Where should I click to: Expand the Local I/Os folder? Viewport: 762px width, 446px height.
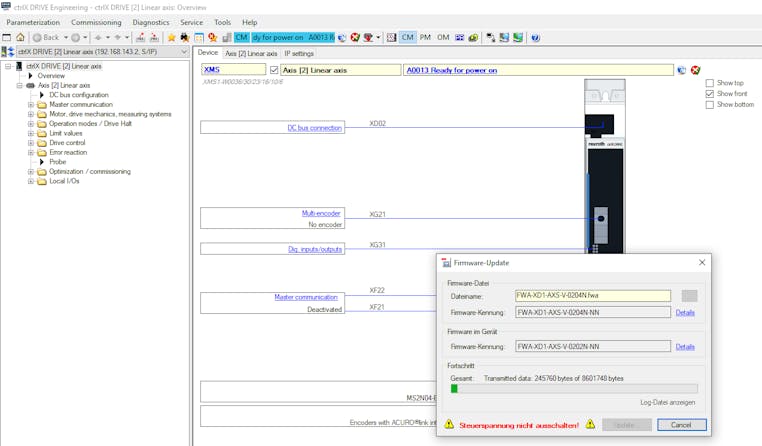point(31,181)
